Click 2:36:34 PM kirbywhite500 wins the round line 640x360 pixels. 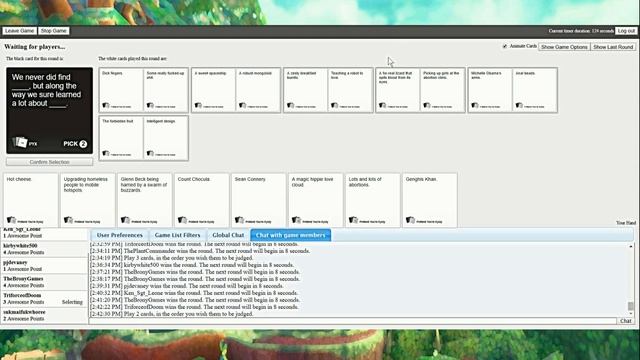tap(192, 265)
